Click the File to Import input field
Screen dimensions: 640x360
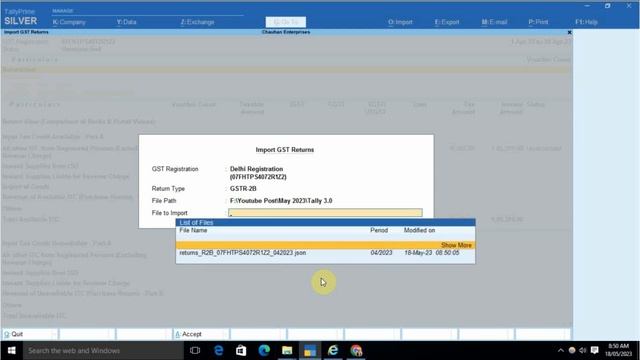click(325, 213)
